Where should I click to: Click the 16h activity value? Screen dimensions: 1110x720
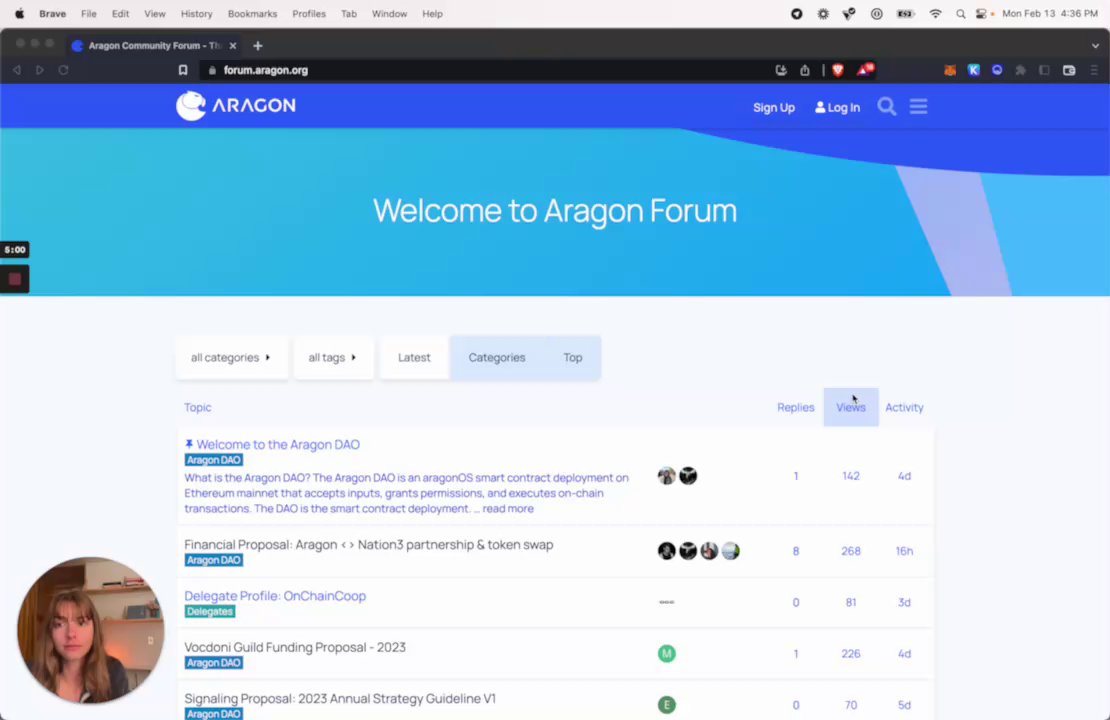[x=904, y=551]
